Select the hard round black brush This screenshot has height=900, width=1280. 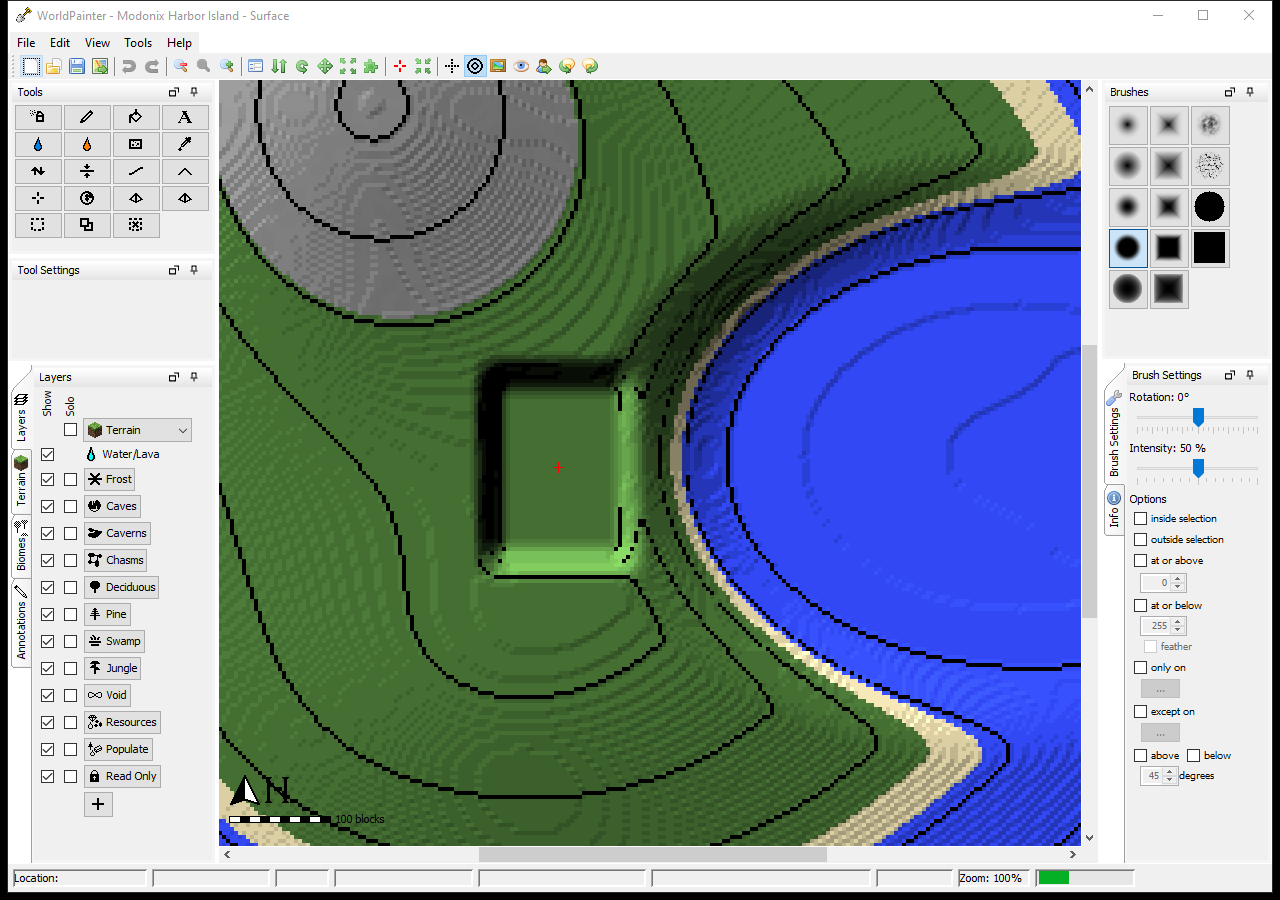click(x=1210, y=207)
